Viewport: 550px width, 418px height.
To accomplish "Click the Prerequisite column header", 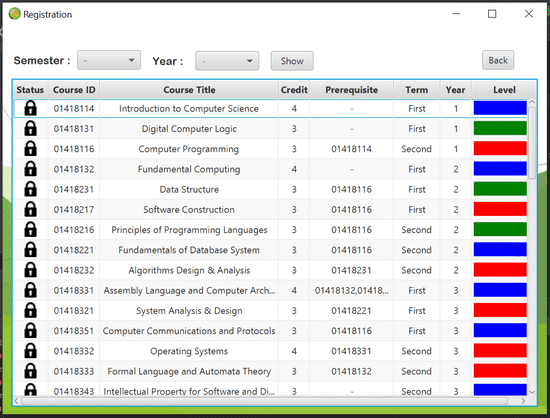I will tap(351, 90).
